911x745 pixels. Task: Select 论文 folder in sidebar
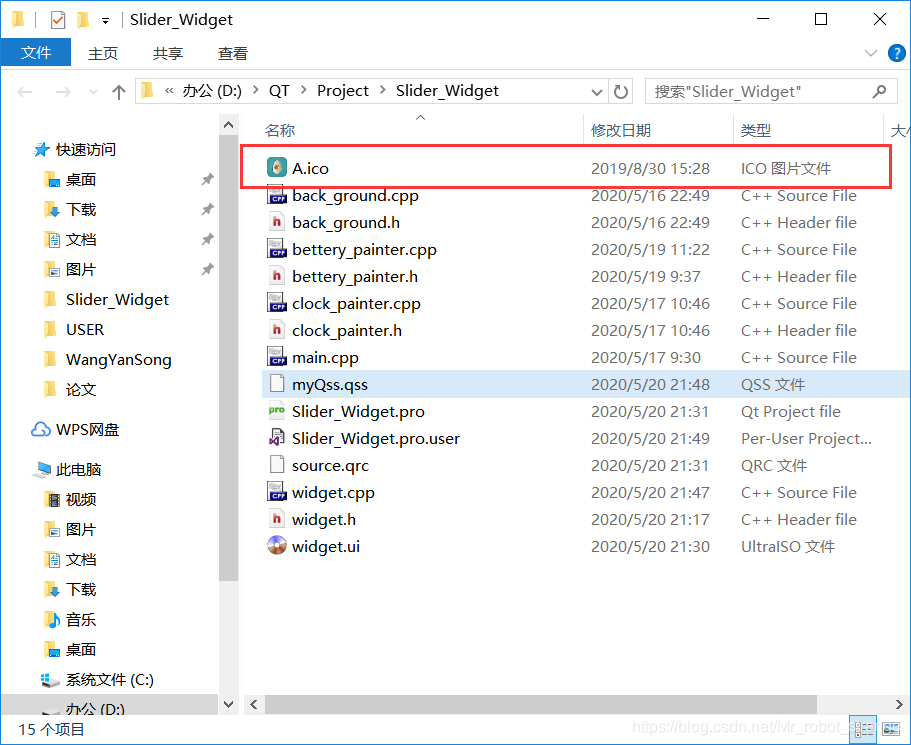(x=70, y=389)
